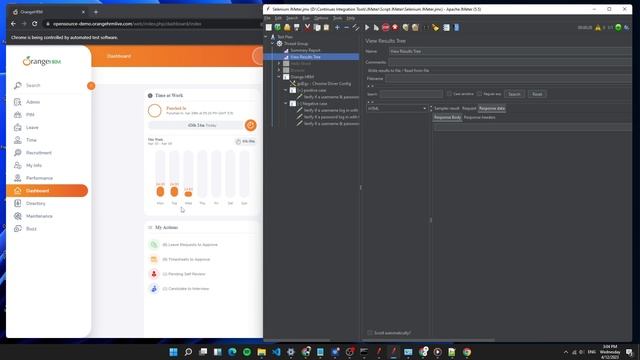Click the orange punch out clock button
The image size is (640, 360).
[251, 125]
